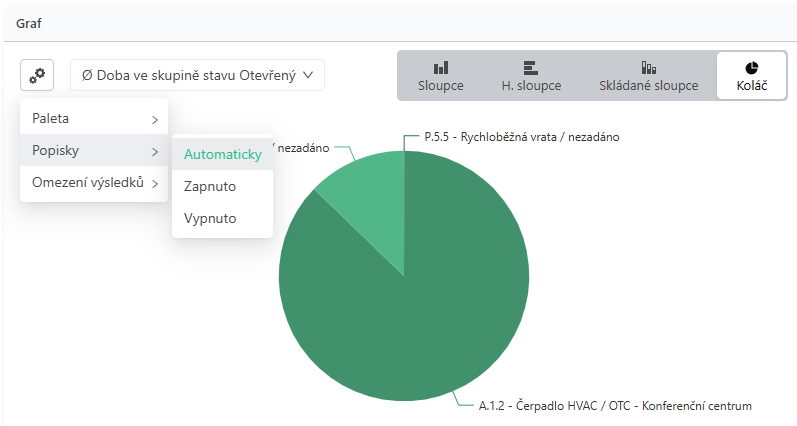
Task: Click the pie icon above Koláč
Action: coord(752,68)
